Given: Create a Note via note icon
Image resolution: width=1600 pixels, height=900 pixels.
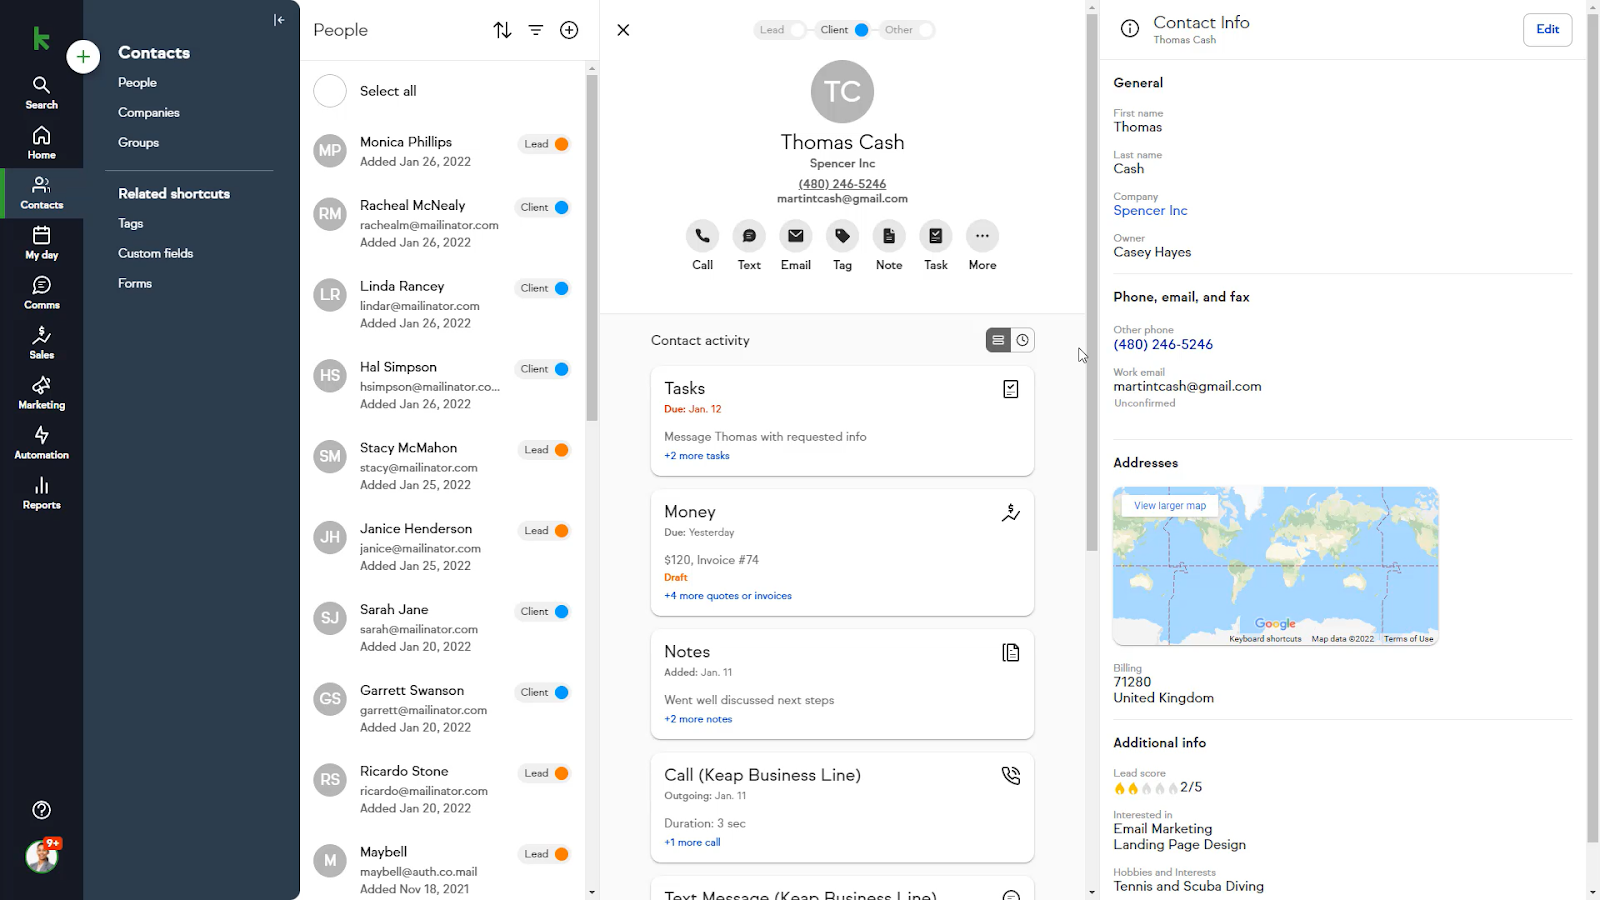Looking at the screenshot, I should click(889, 236).
